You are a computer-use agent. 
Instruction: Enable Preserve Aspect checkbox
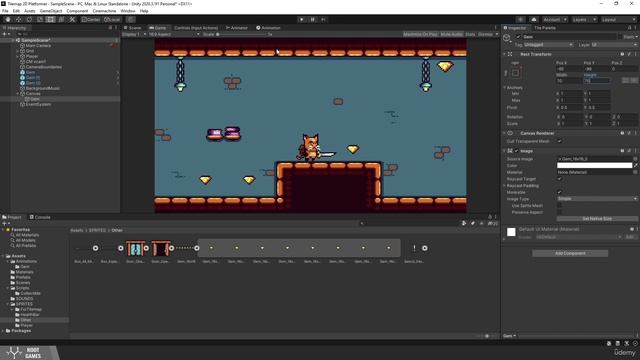(559, 212)
